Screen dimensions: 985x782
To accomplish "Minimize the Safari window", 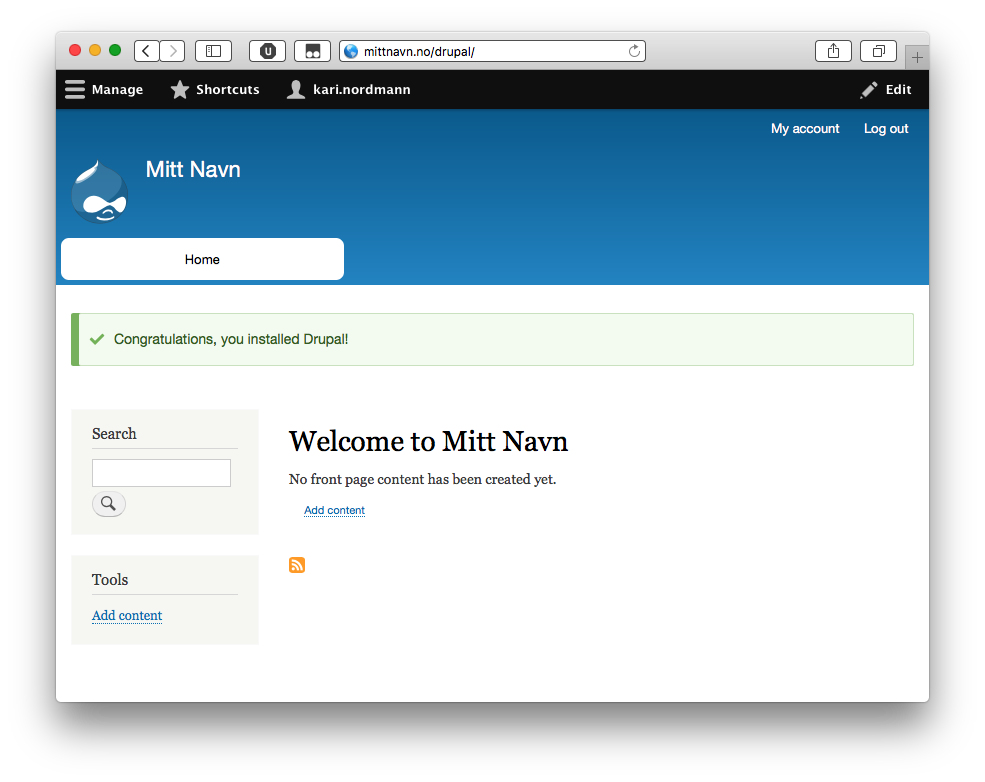I will pos(95,50).
